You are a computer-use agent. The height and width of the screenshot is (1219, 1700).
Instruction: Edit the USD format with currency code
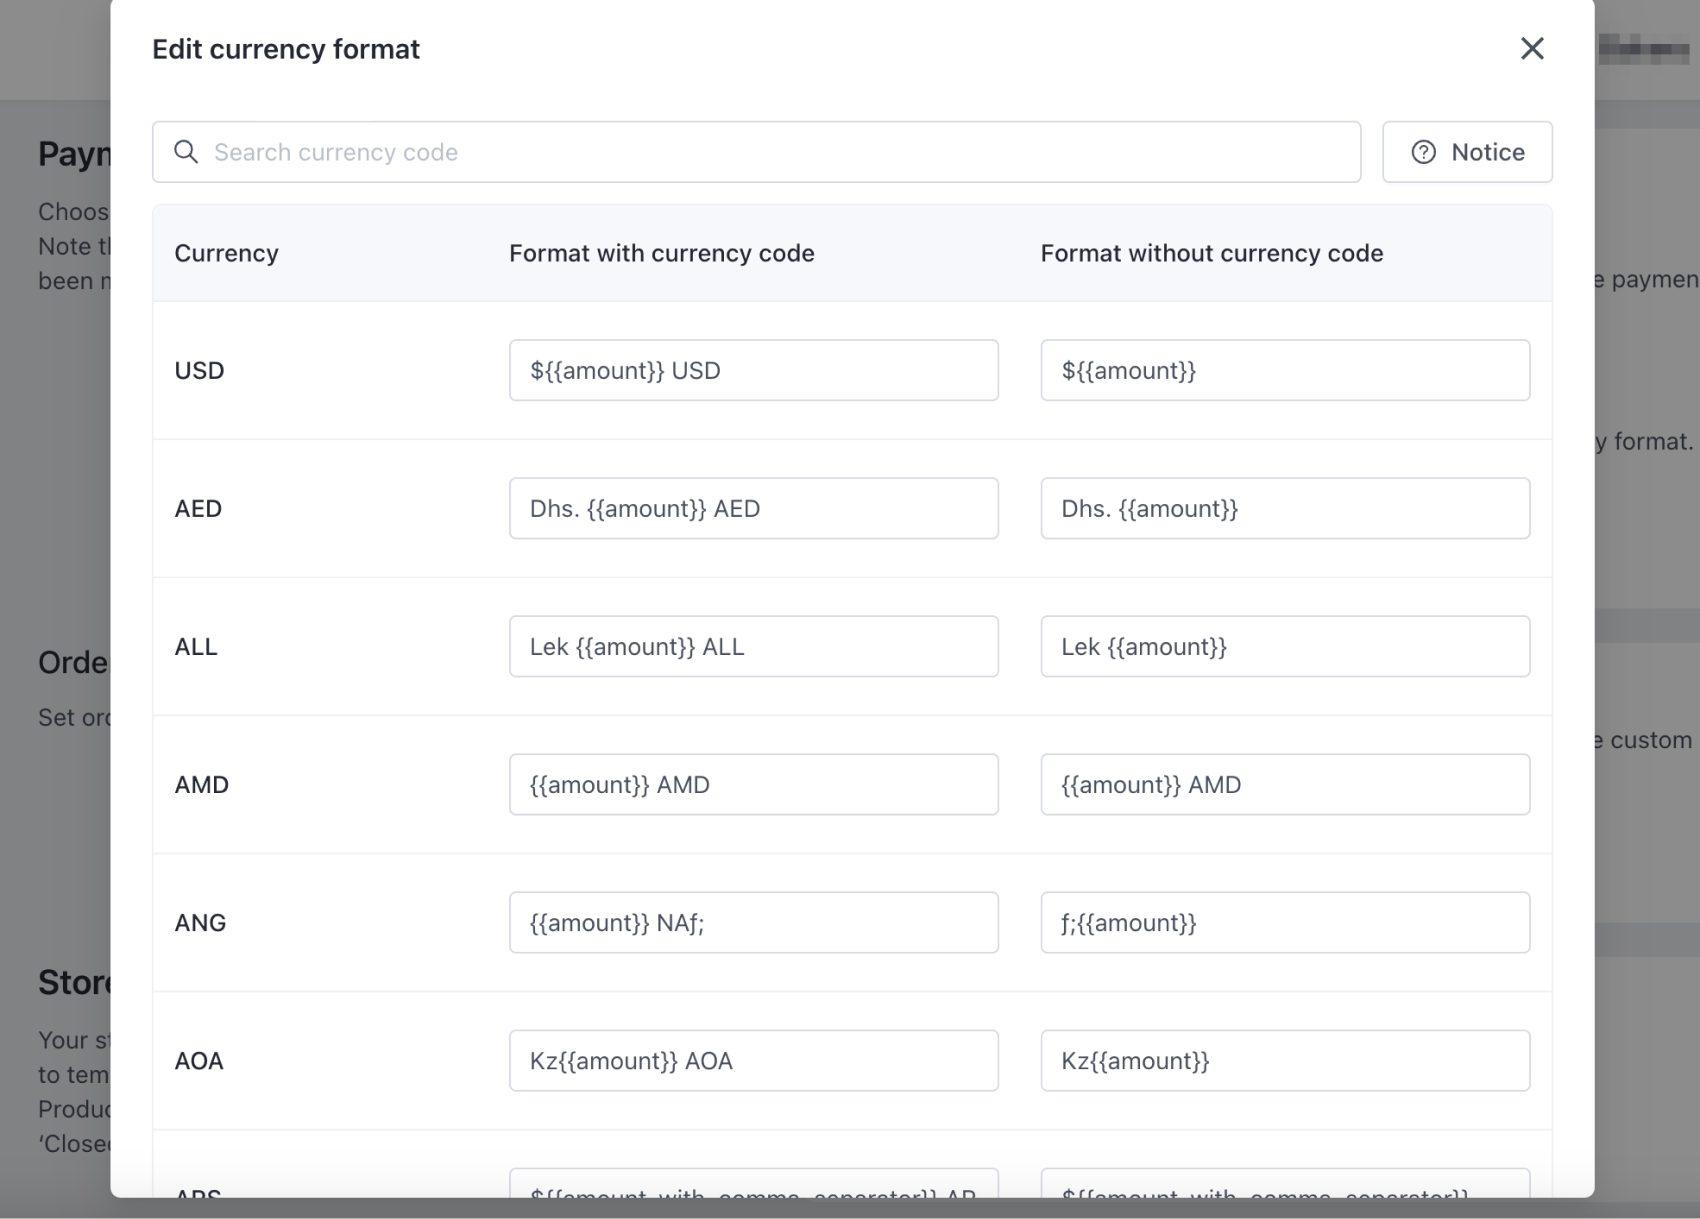[x=754, y=370]
